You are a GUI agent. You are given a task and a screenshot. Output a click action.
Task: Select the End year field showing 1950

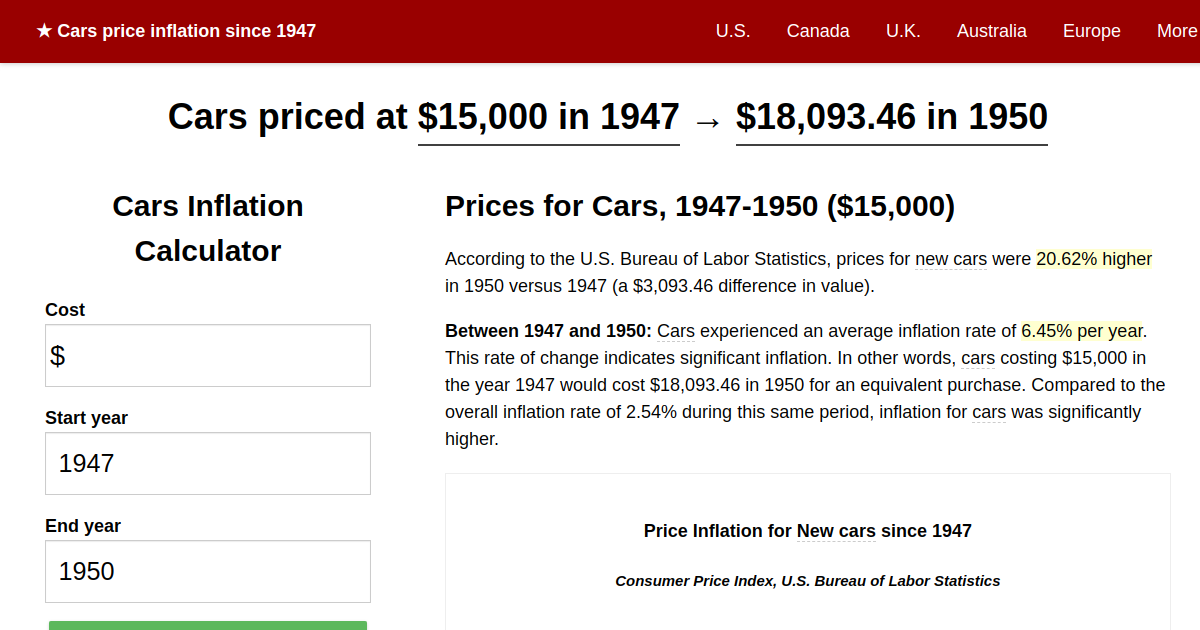(207, 571)
